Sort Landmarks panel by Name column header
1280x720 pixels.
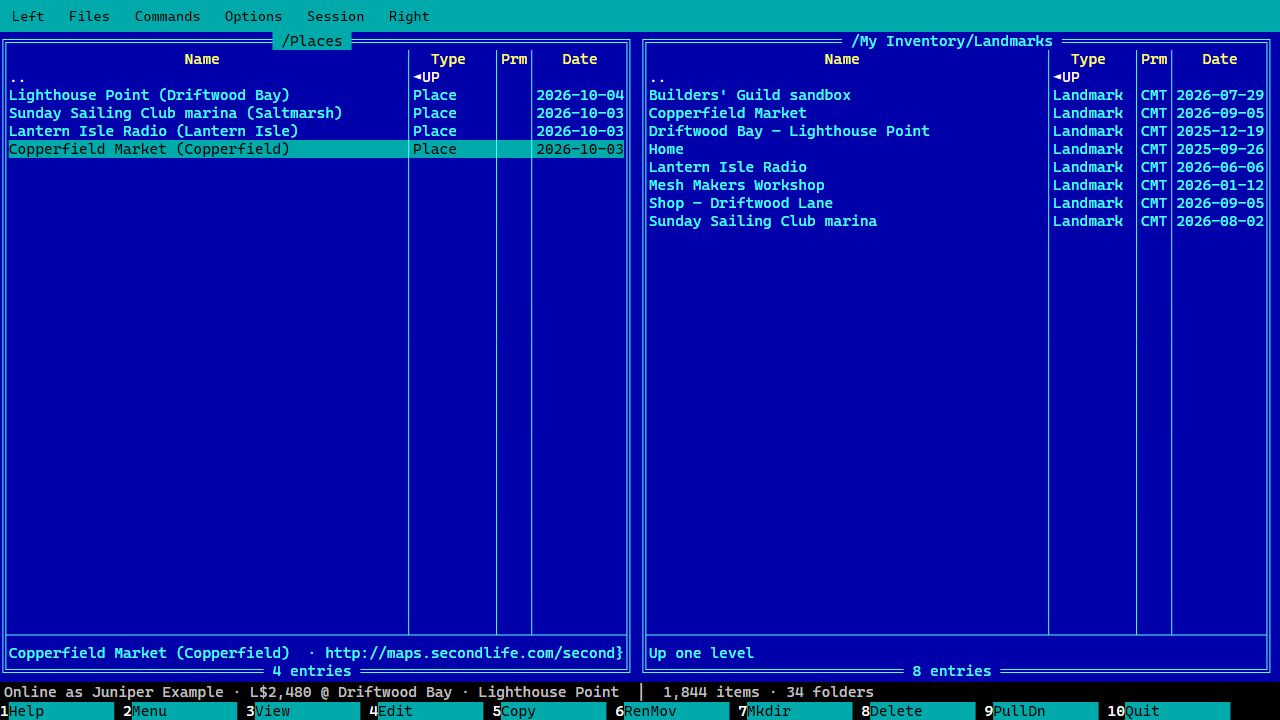(842, 59)
